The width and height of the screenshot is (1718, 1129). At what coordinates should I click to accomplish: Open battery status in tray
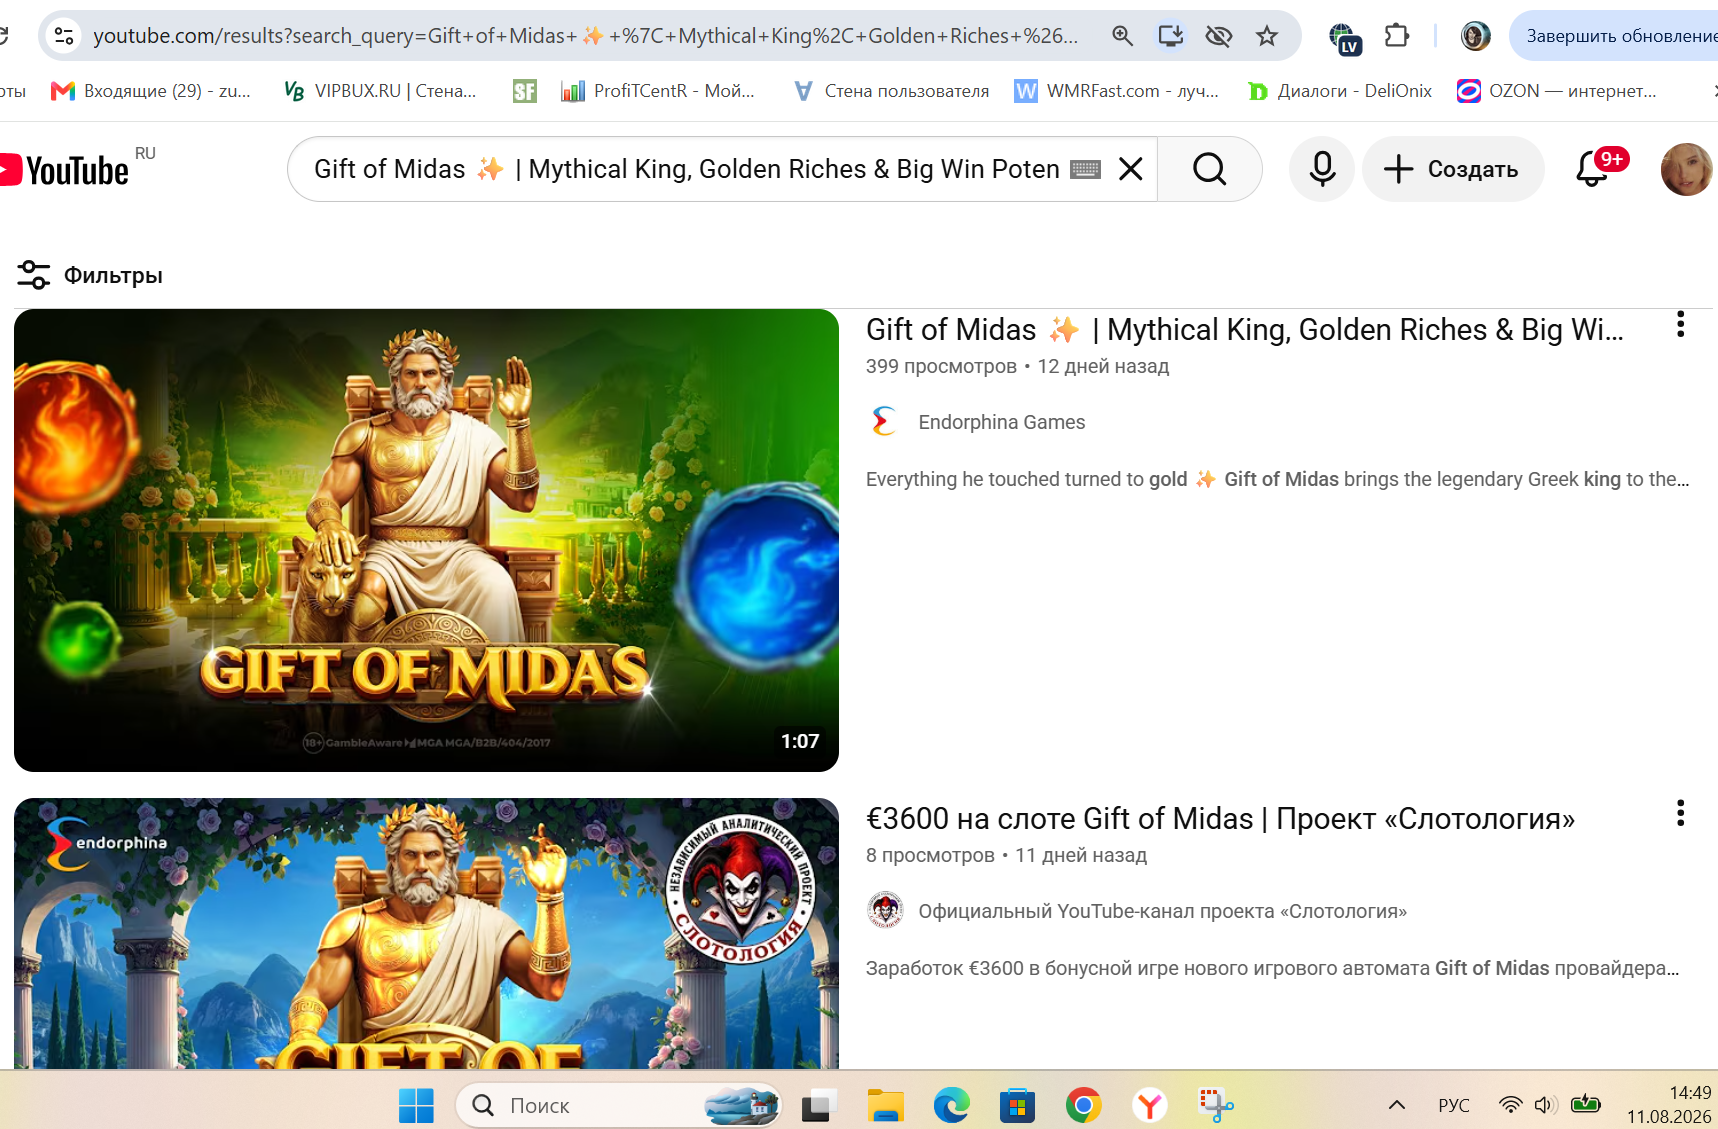[1585, 1105]
